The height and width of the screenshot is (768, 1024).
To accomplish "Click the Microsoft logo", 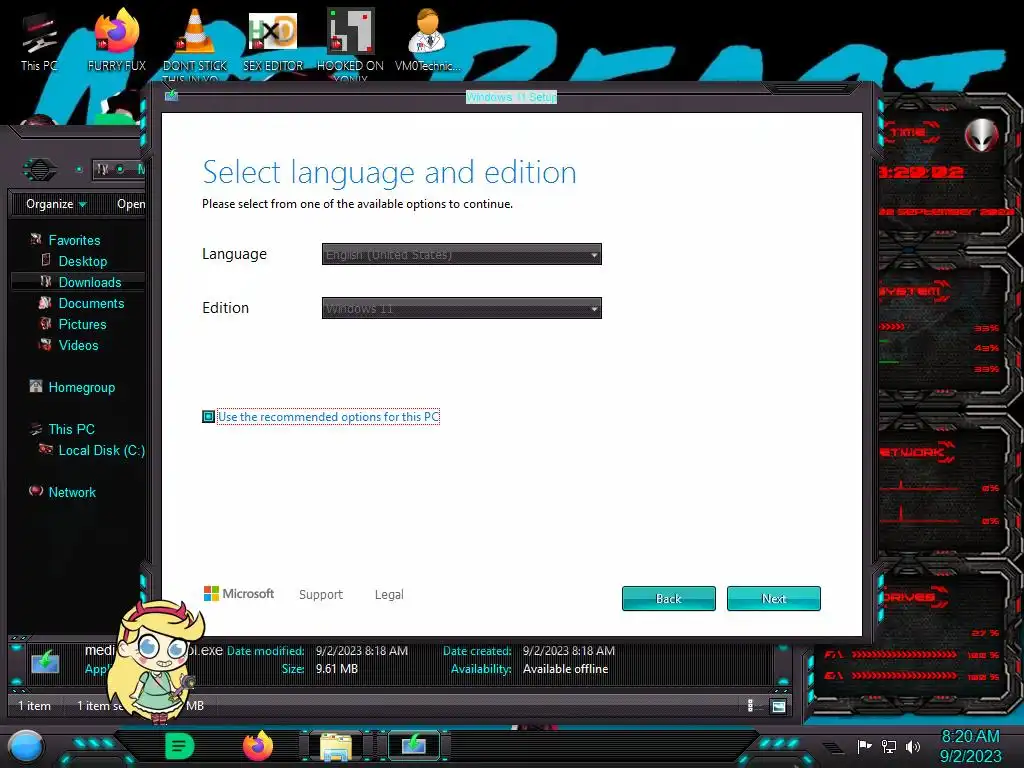I will pyautogui.click(x=239, y=593).
